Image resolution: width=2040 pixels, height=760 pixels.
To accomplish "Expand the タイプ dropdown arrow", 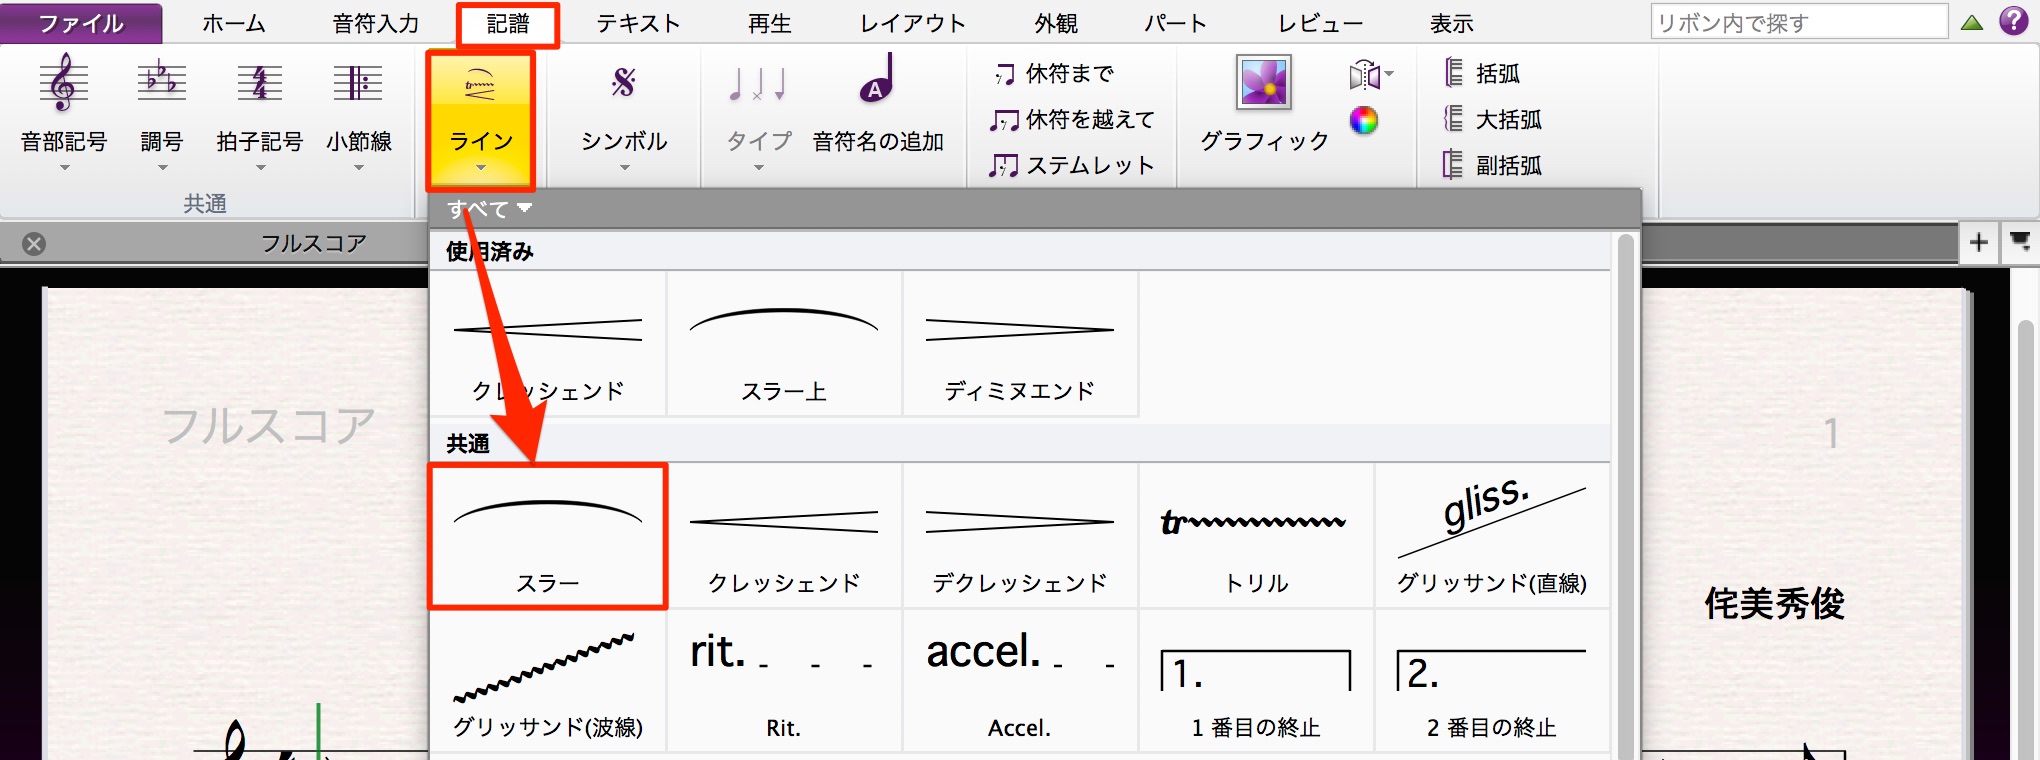I will pos(758,168).
